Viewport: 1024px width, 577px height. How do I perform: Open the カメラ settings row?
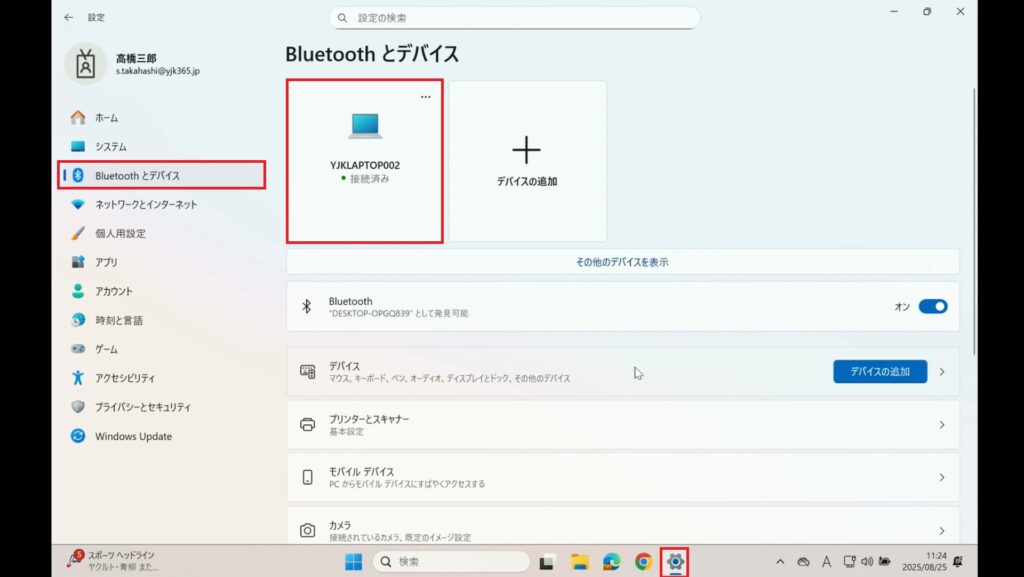pyautogui.click(x=622, y=530)
